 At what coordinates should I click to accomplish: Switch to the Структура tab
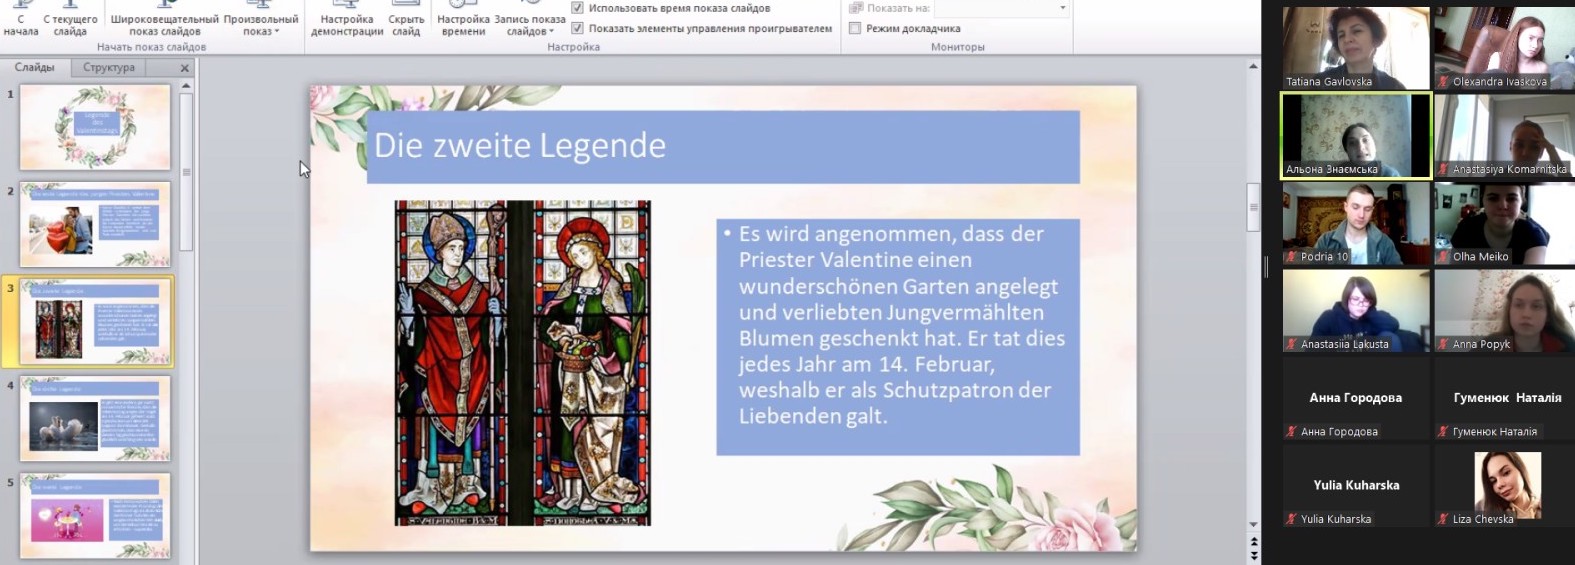(x=108, y=68)
